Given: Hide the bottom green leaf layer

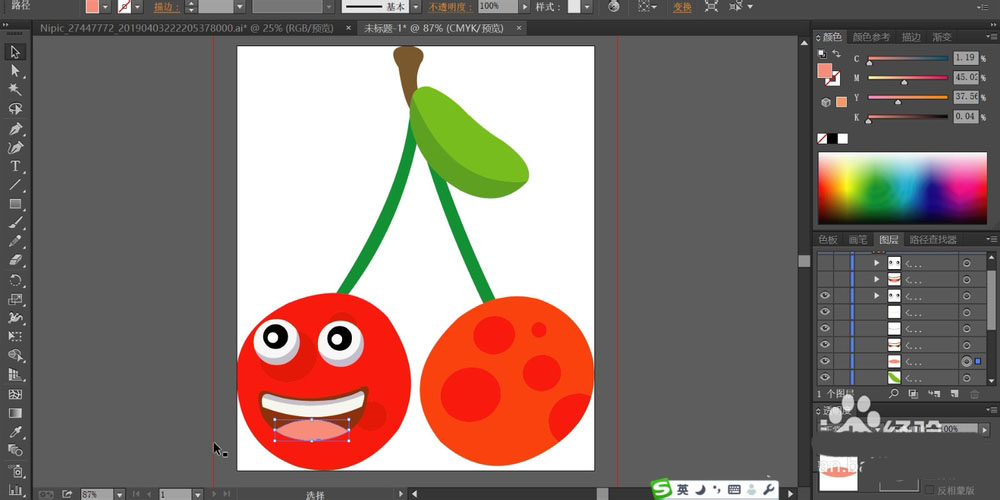Looking at the screenshot, I should click(825, 377).
